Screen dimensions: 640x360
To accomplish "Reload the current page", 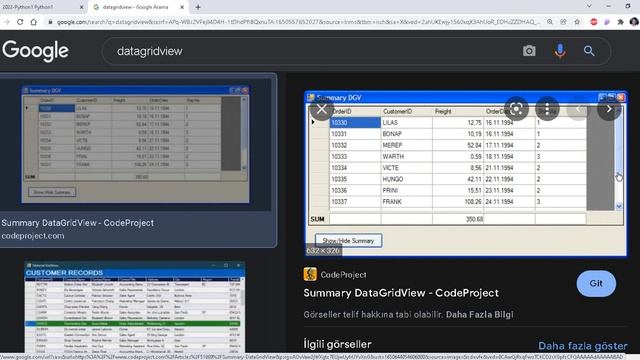I will (x=20, y=22).
